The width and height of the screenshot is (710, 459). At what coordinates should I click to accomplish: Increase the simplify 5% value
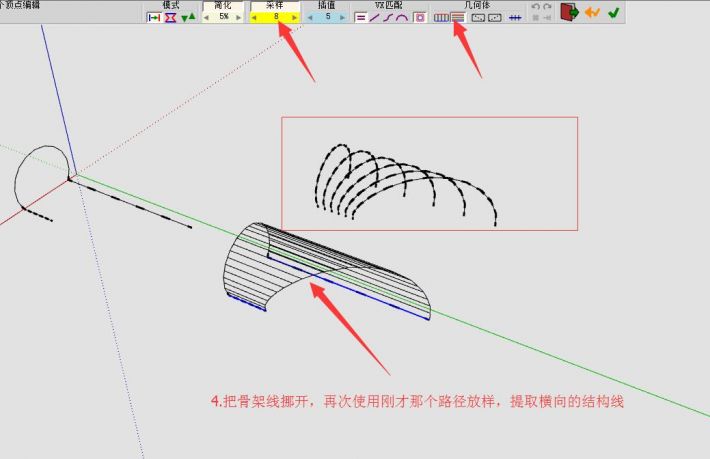(239, 18)
